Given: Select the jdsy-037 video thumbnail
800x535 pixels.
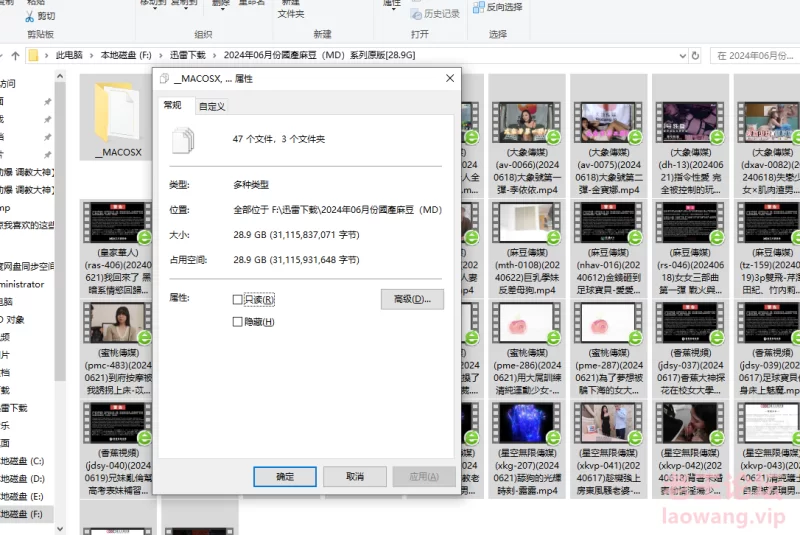Looking at the screenshot, I should point(690,322).
